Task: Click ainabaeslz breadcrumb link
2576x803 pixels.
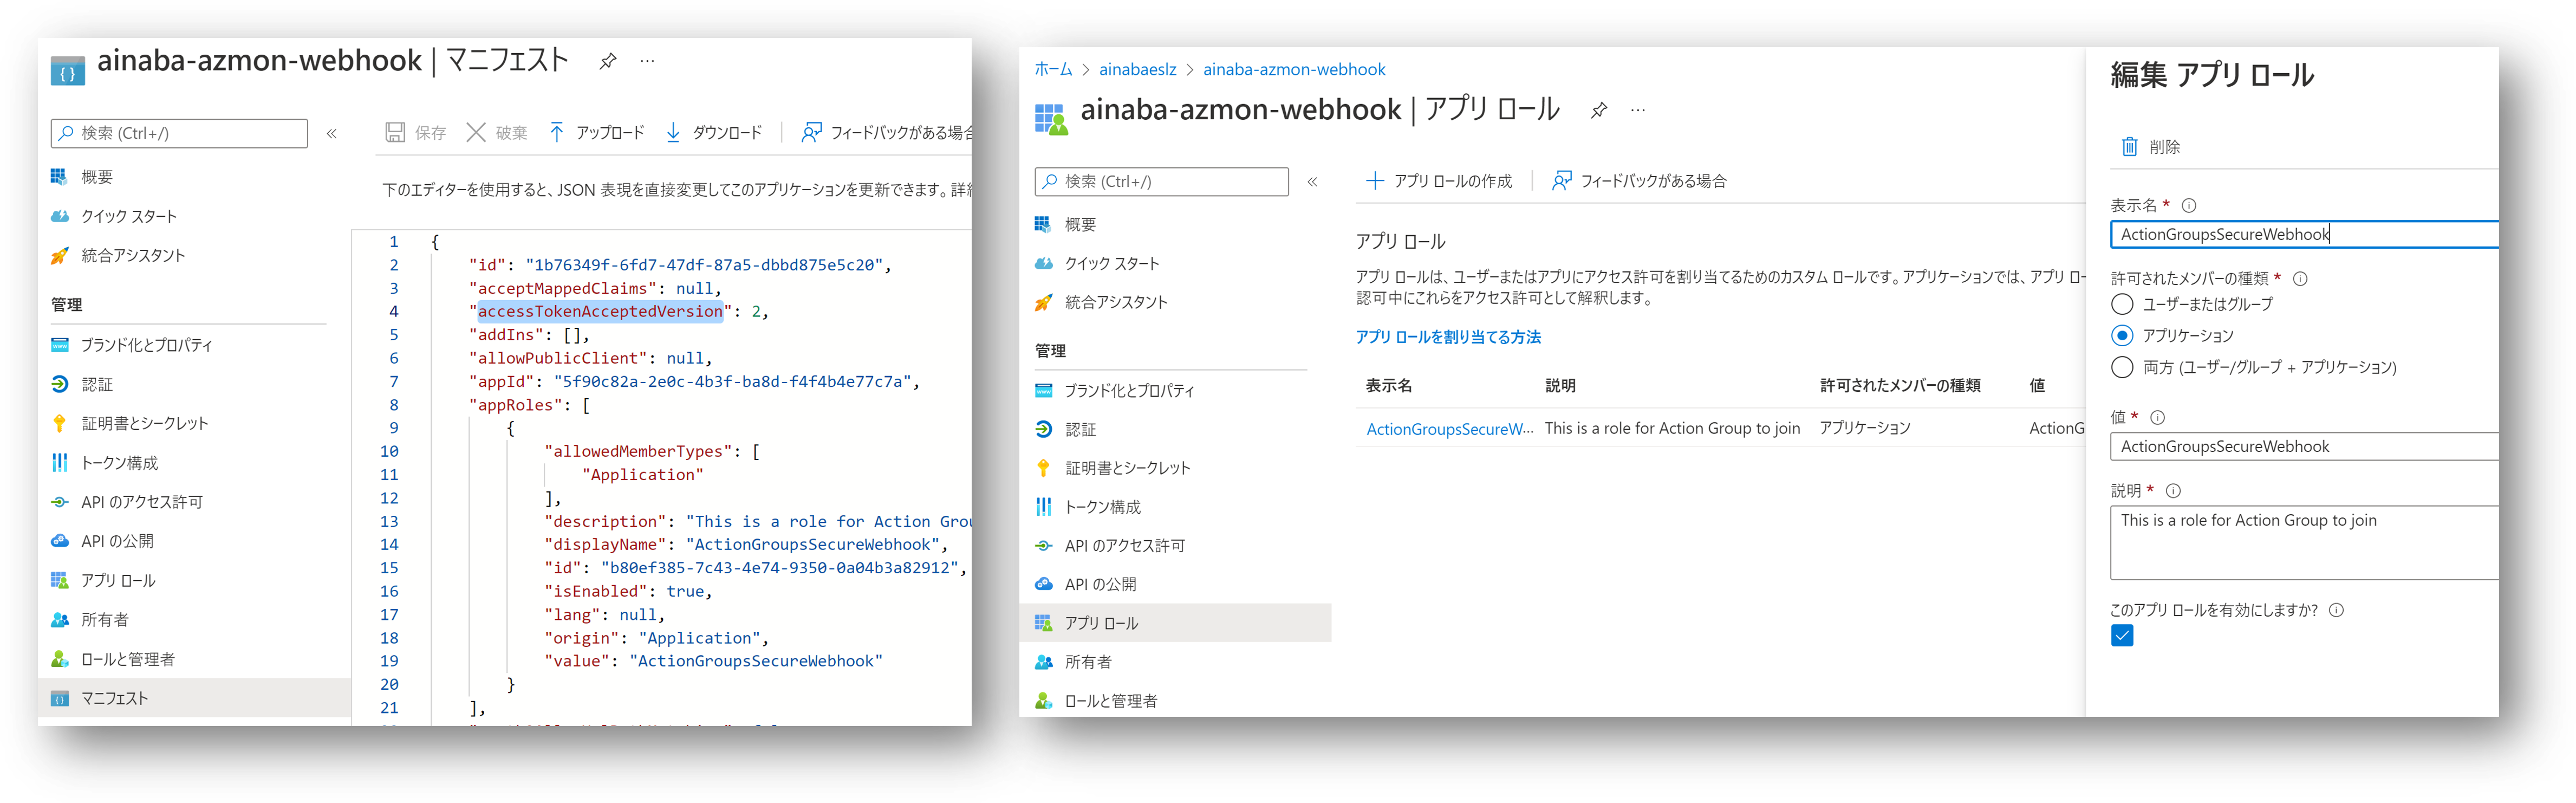Action: pos(1137,69)
